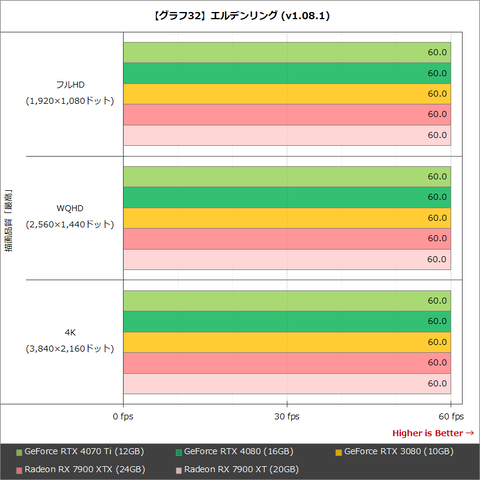Image resolution: width=480 pixels, height=480 pixels.
Task: Click the yellow フルHD RTX 3080 bar
Action: point(287,94)
